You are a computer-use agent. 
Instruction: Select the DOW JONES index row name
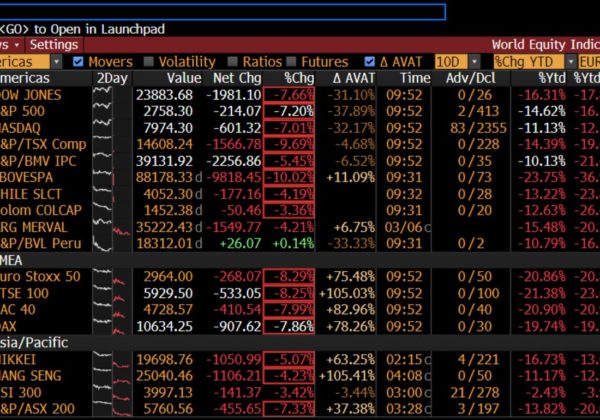click(31, 95)
